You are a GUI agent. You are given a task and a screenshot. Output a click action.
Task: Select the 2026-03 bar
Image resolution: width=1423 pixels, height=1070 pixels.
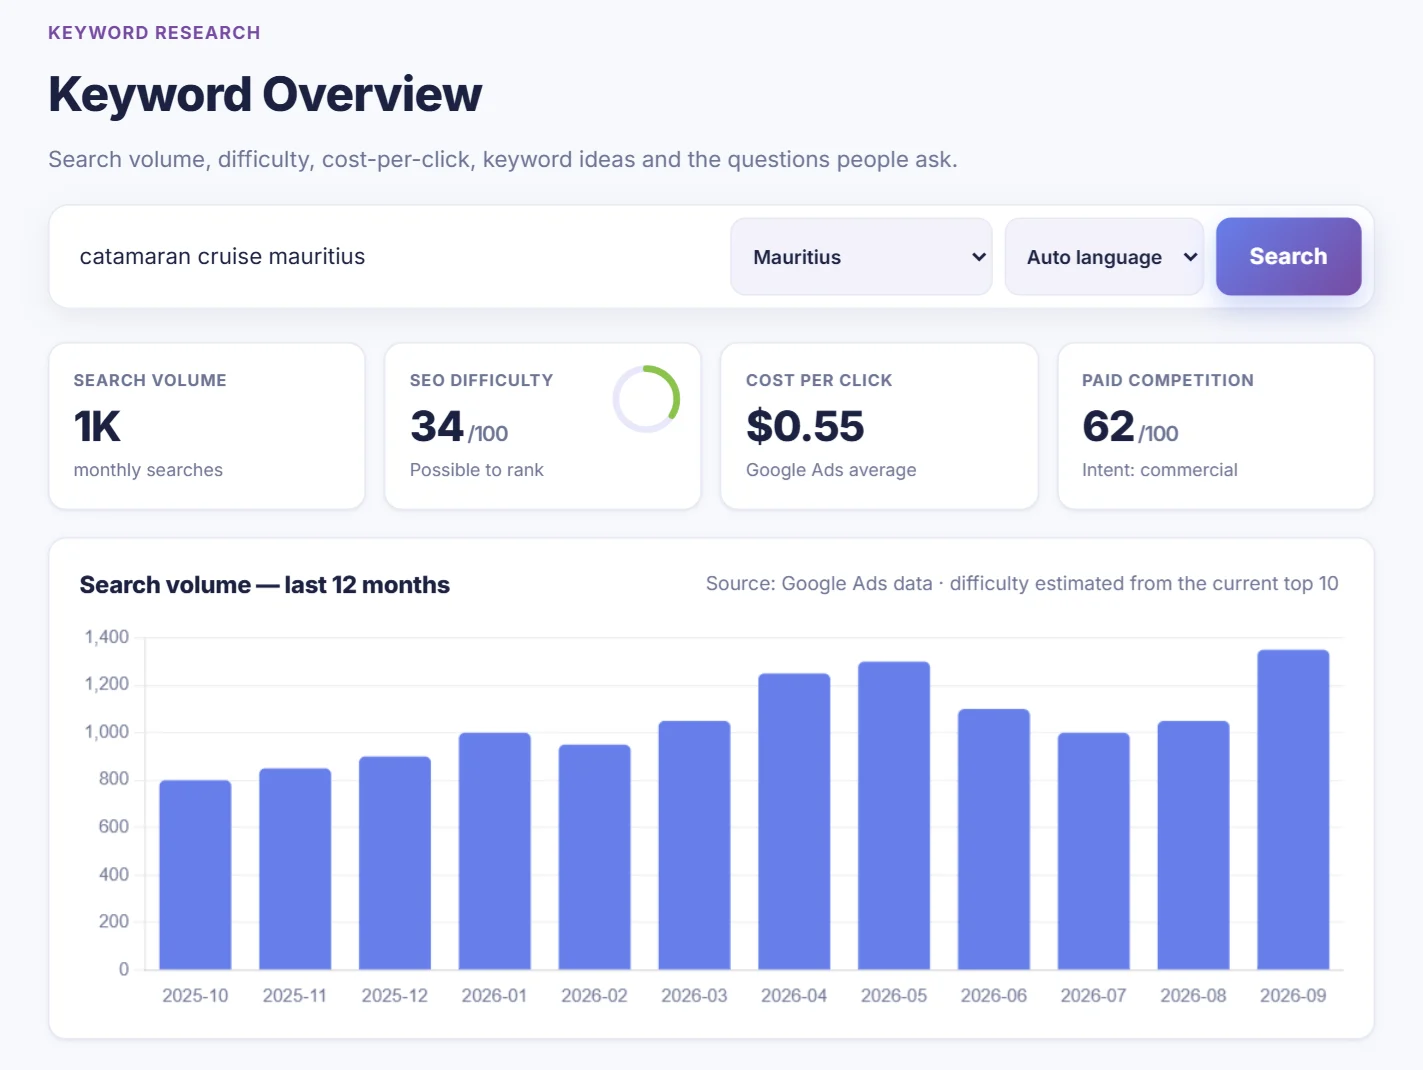(694, 845)
